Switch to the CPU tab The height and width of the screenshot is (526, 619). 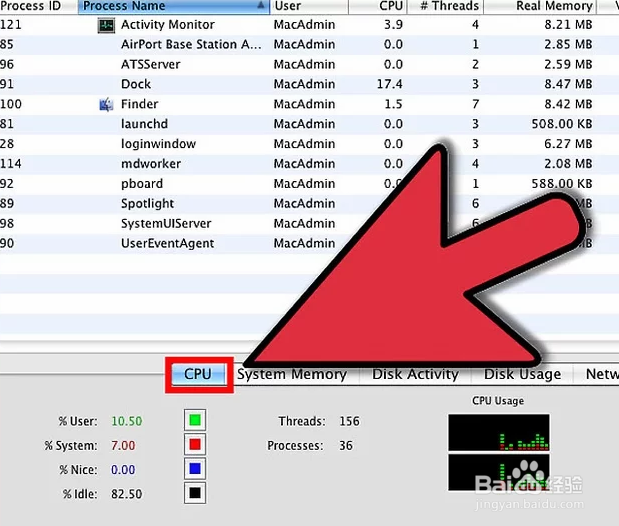click(199, 374)
